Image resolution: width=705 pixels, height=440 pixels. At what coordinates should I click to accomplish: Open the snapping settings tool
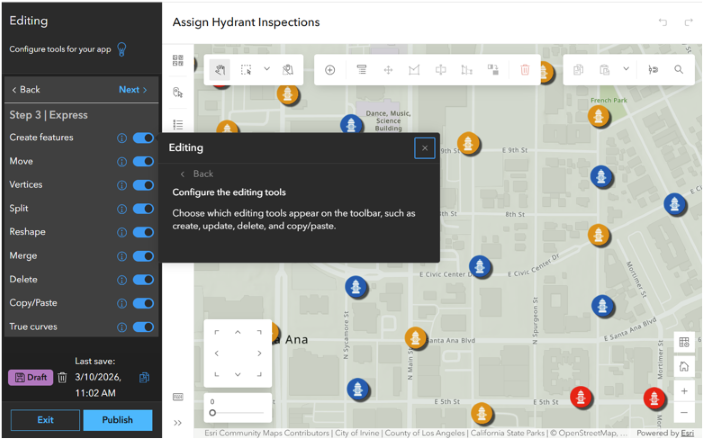click(653, 70)
